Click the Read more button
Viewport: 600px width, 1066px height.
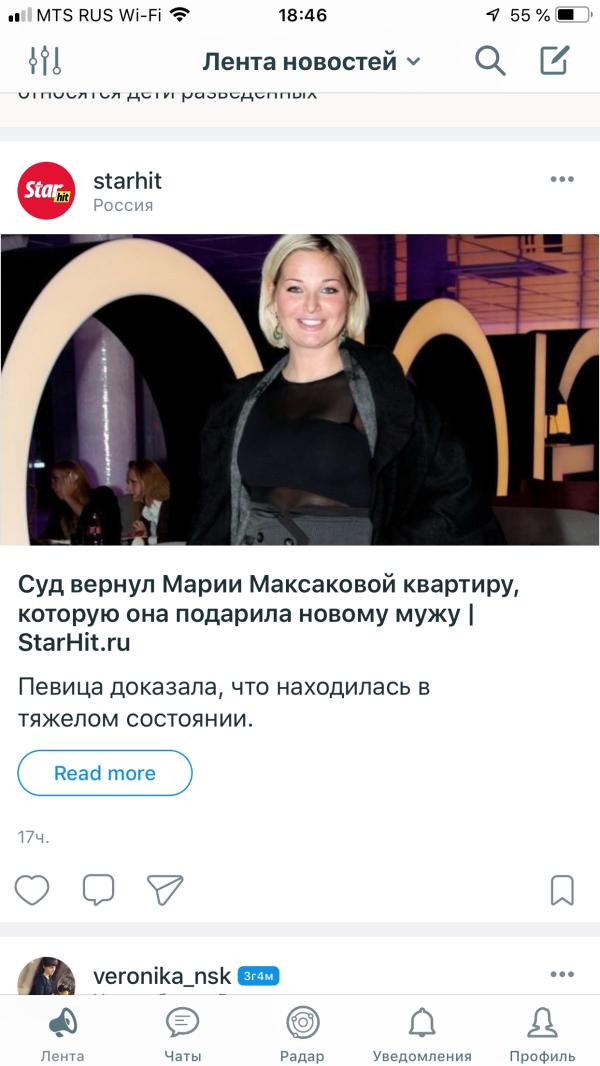[105, 773]
